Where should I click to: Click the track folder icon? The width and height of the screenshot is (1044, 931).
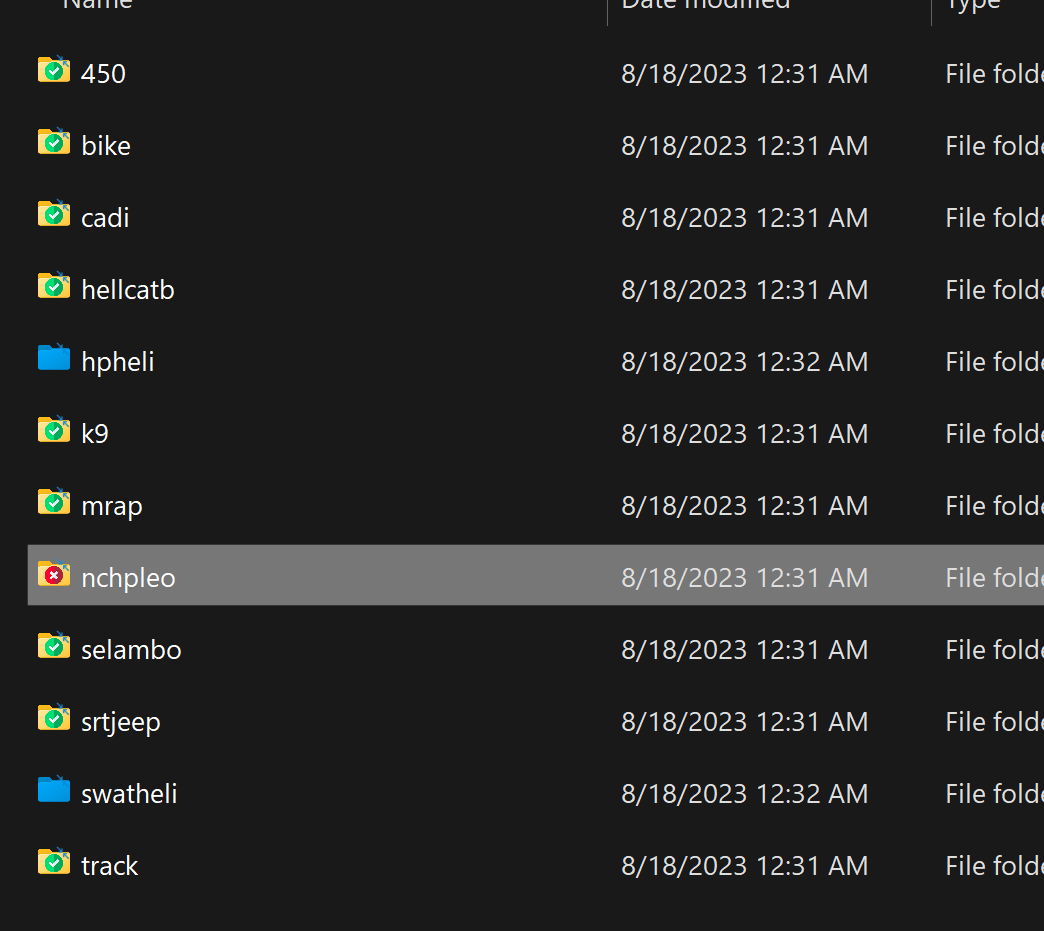click(x=54, y=862)
